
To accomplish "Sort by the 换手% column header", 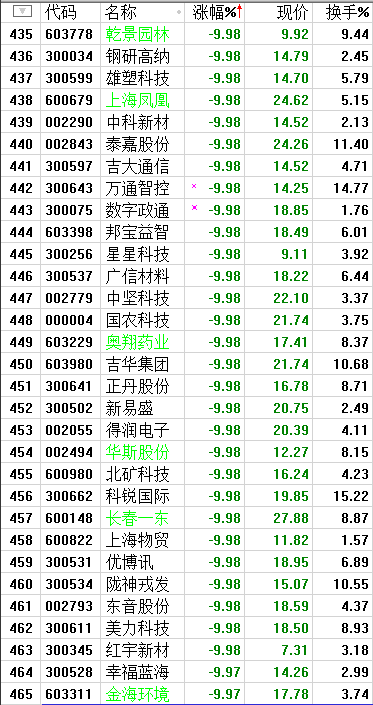I will click(x=347, y=13).
